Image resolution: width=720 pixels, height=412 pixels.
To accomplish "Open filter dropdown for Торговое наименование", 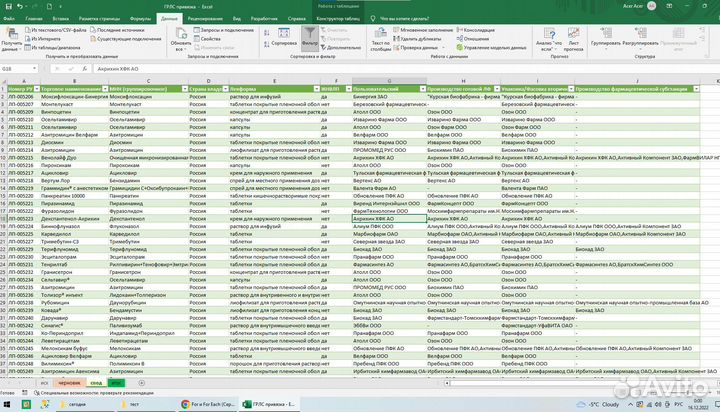I will coord(105,89).
